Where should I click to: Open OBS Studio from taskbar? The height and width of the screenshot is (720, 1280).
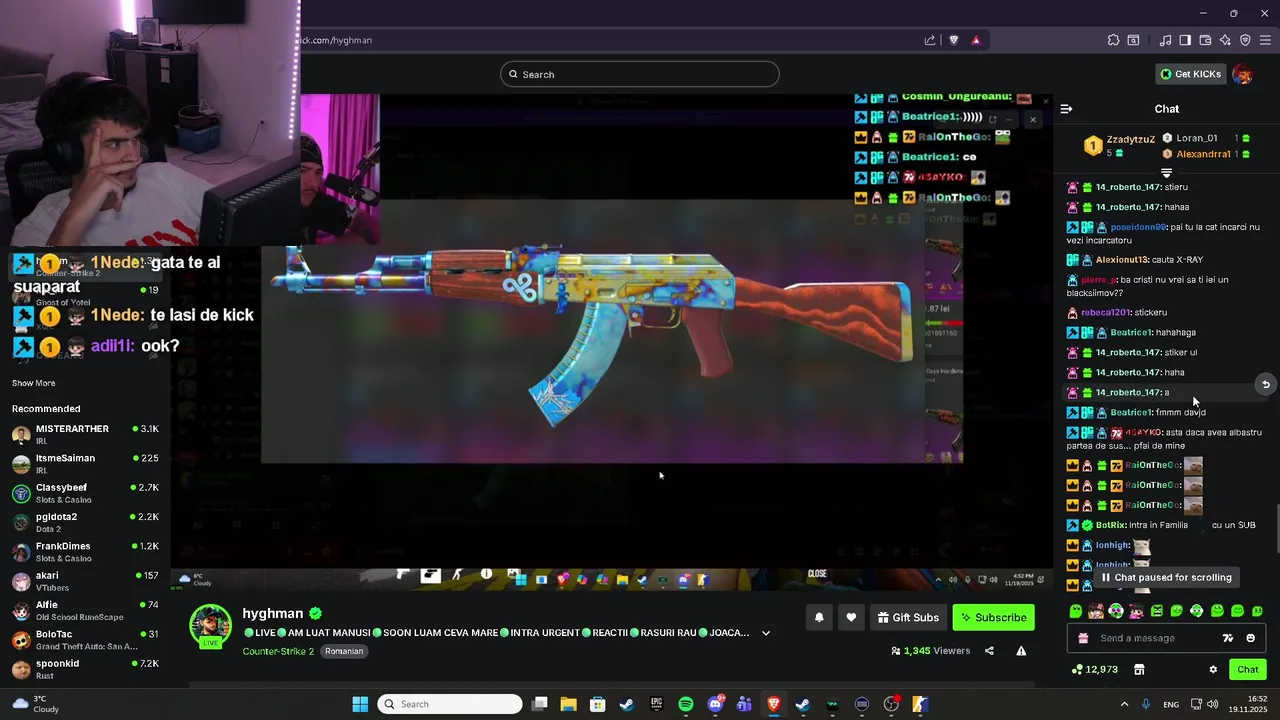tap(891, 704)
